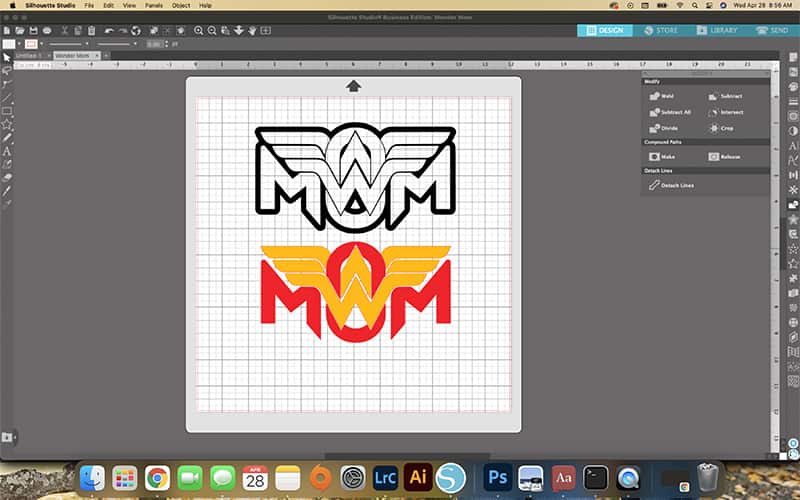This screenshot has height=500, width=800.
Task: Open Photoshop from the Dock
Action: click(x=497, y=478)
